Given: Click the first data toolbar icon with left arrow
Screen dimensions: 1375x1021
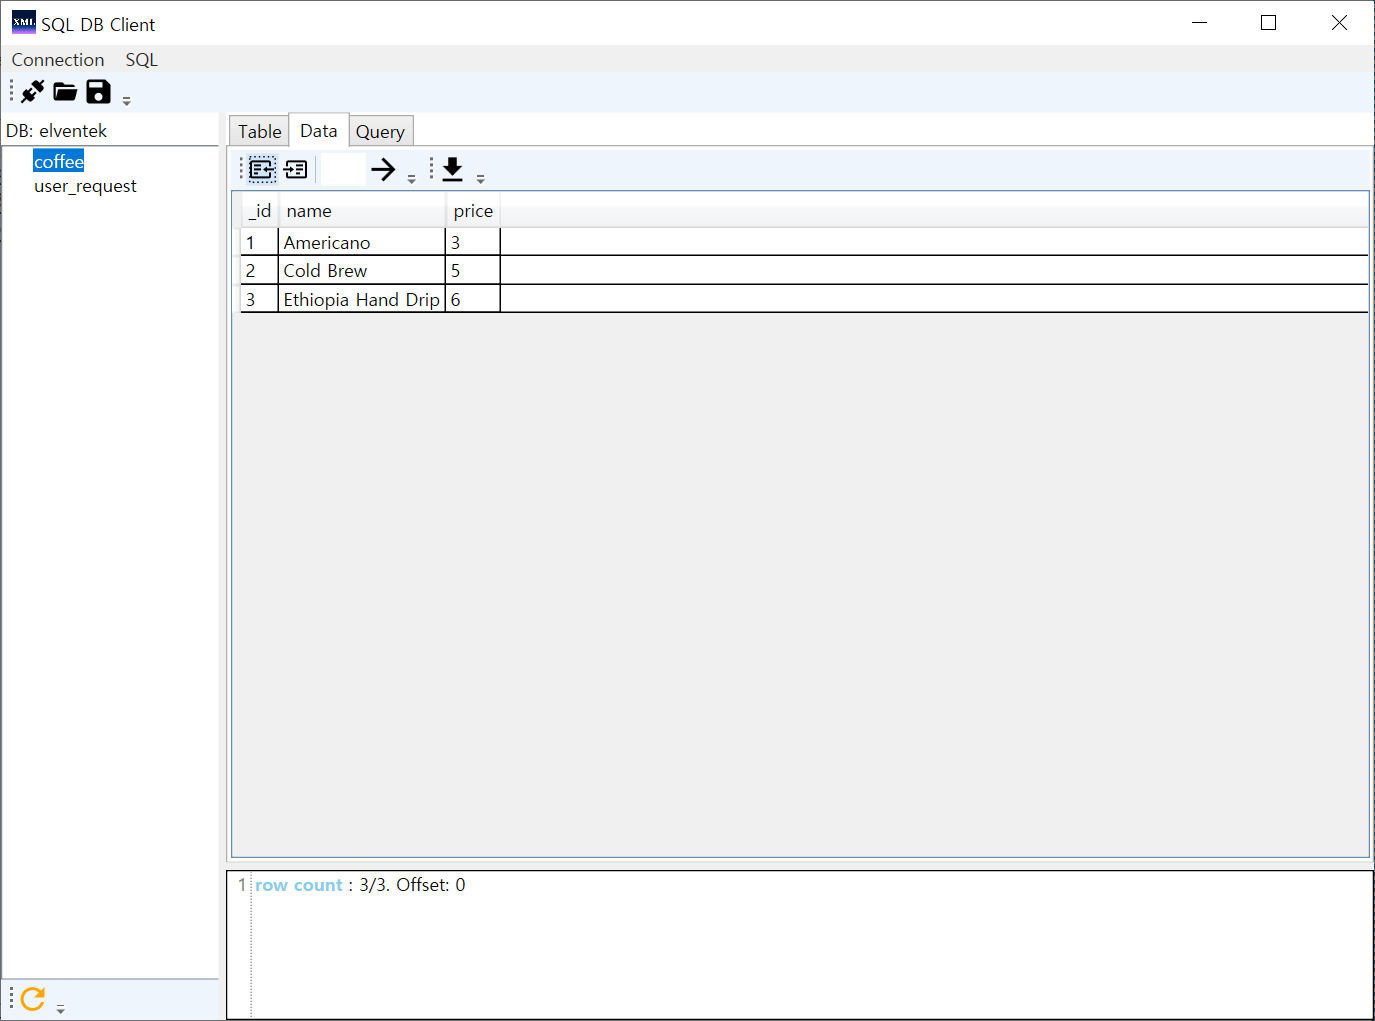Looking at the screenshot, I should 262,169.
